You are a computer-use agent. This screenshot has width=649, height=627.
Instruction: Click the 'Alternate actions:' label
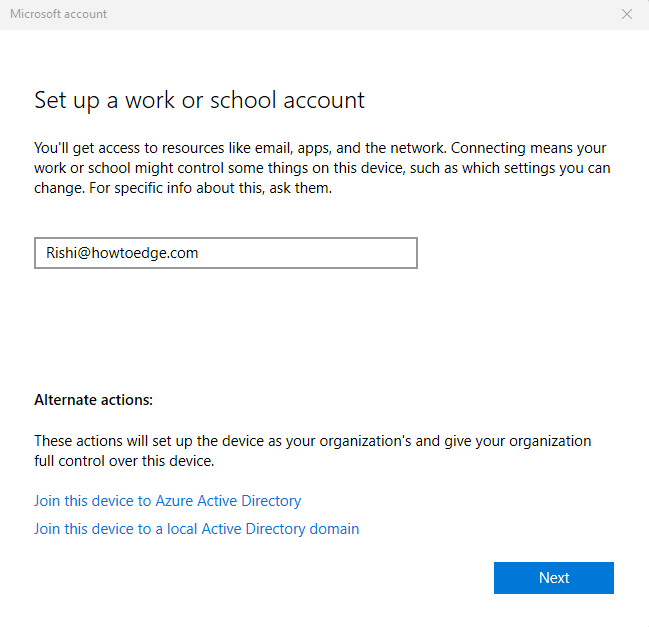point(94,400)
